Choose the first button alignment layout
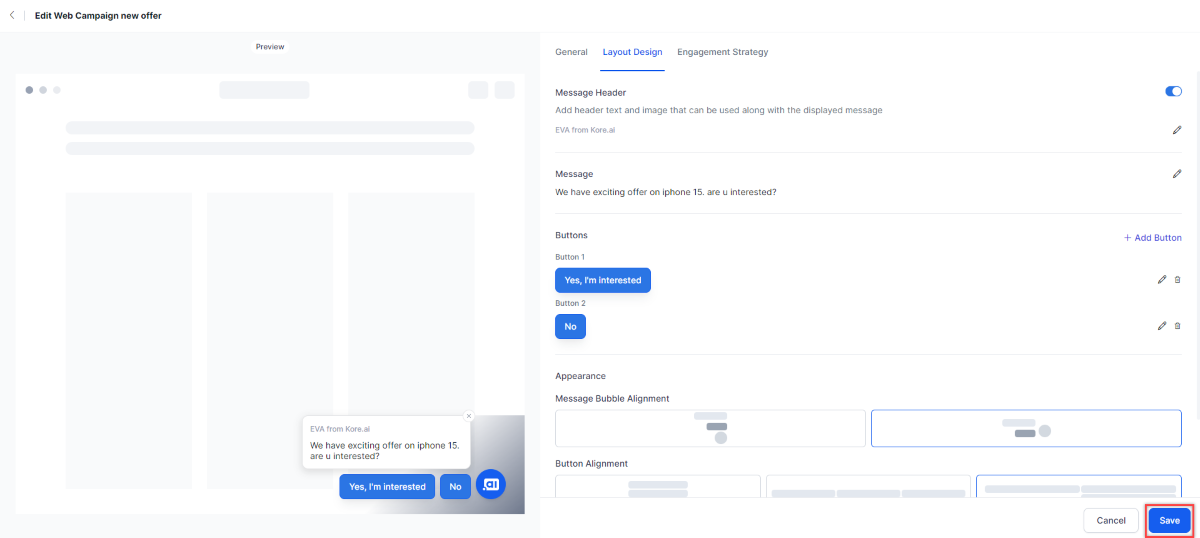The width and height of the screenshot is (1200, 538). pyautogui.click(x=657, y=487)
